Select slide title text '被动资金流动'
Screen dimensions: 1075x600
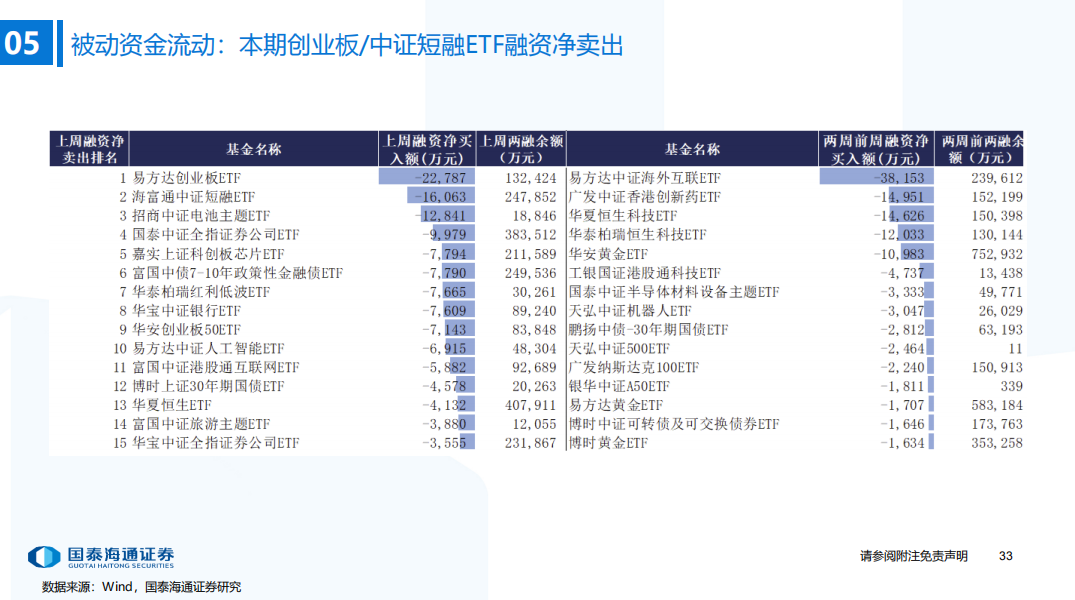click(143, 45)
